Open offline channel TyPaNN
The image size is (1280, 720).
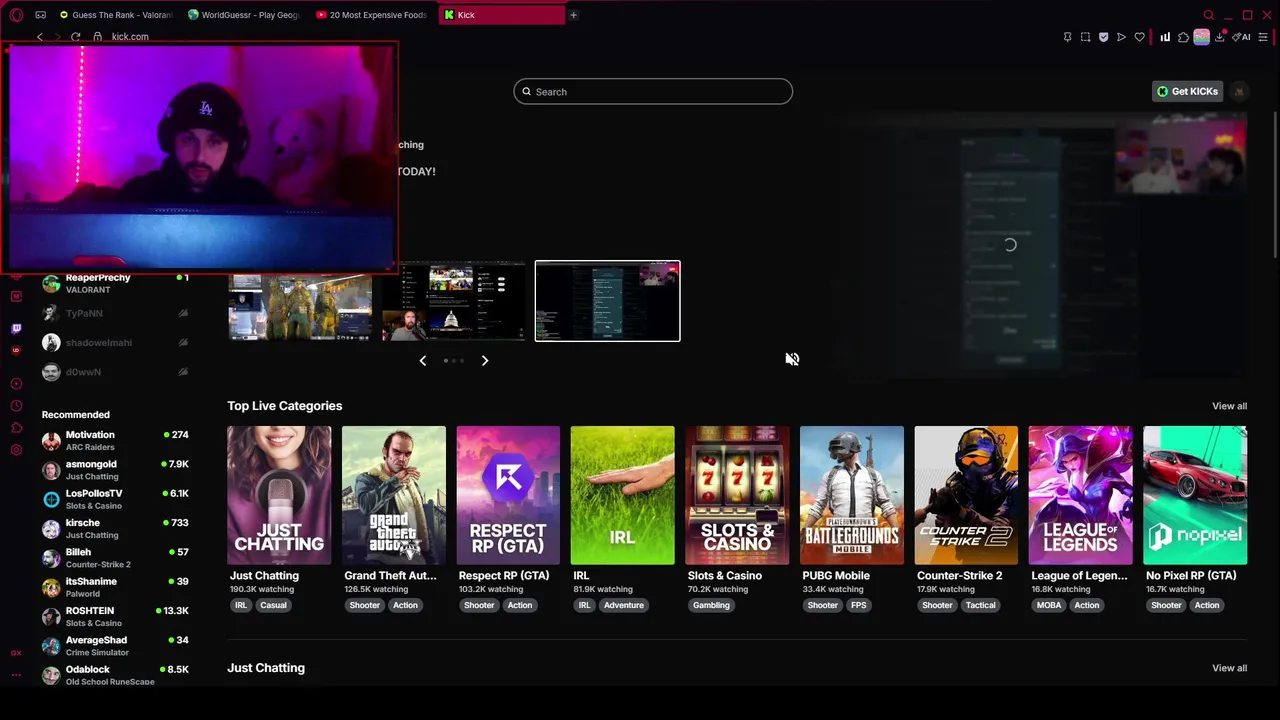pos(115,313)
